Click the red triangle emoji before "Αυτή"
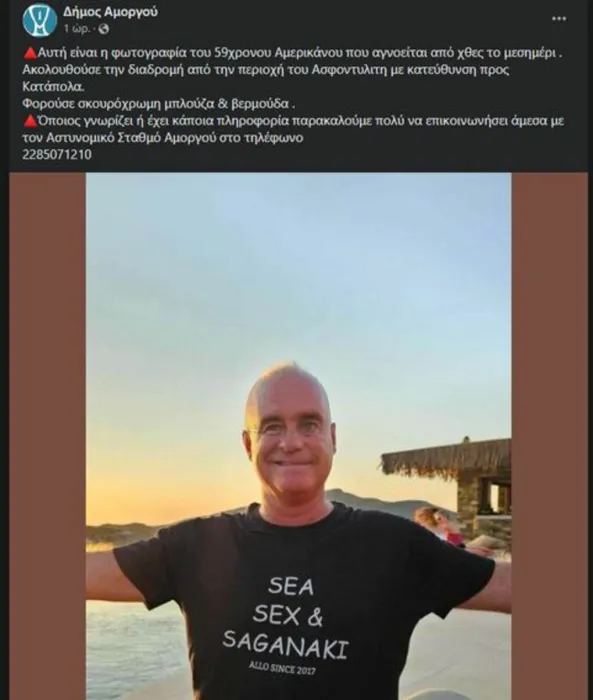 coord(29,53)
